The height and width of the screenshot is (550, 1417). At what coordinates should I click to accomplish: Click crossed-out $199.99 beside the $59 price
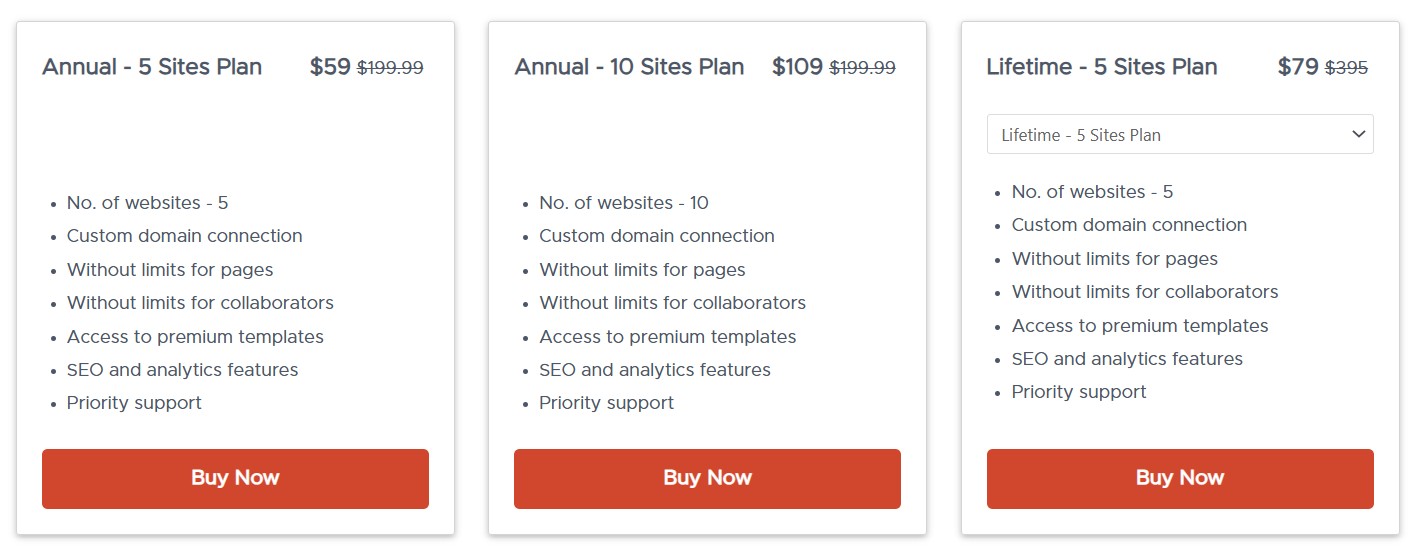coord(390,68)
